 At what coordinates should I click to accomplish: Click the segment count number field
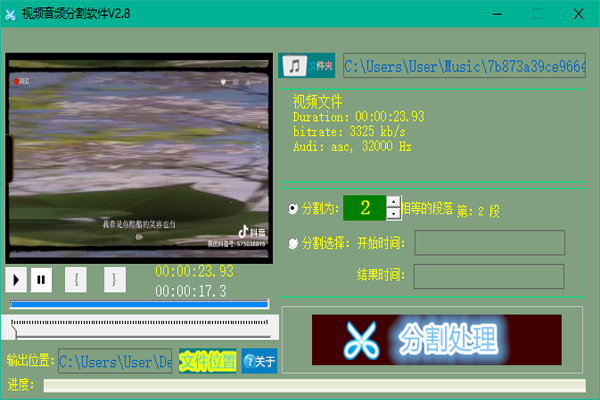[364, 208]
